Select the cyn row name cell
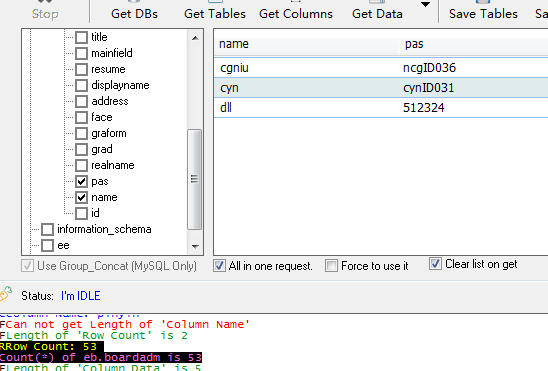This screenshot has width=548, height=371. coord(229,88)
